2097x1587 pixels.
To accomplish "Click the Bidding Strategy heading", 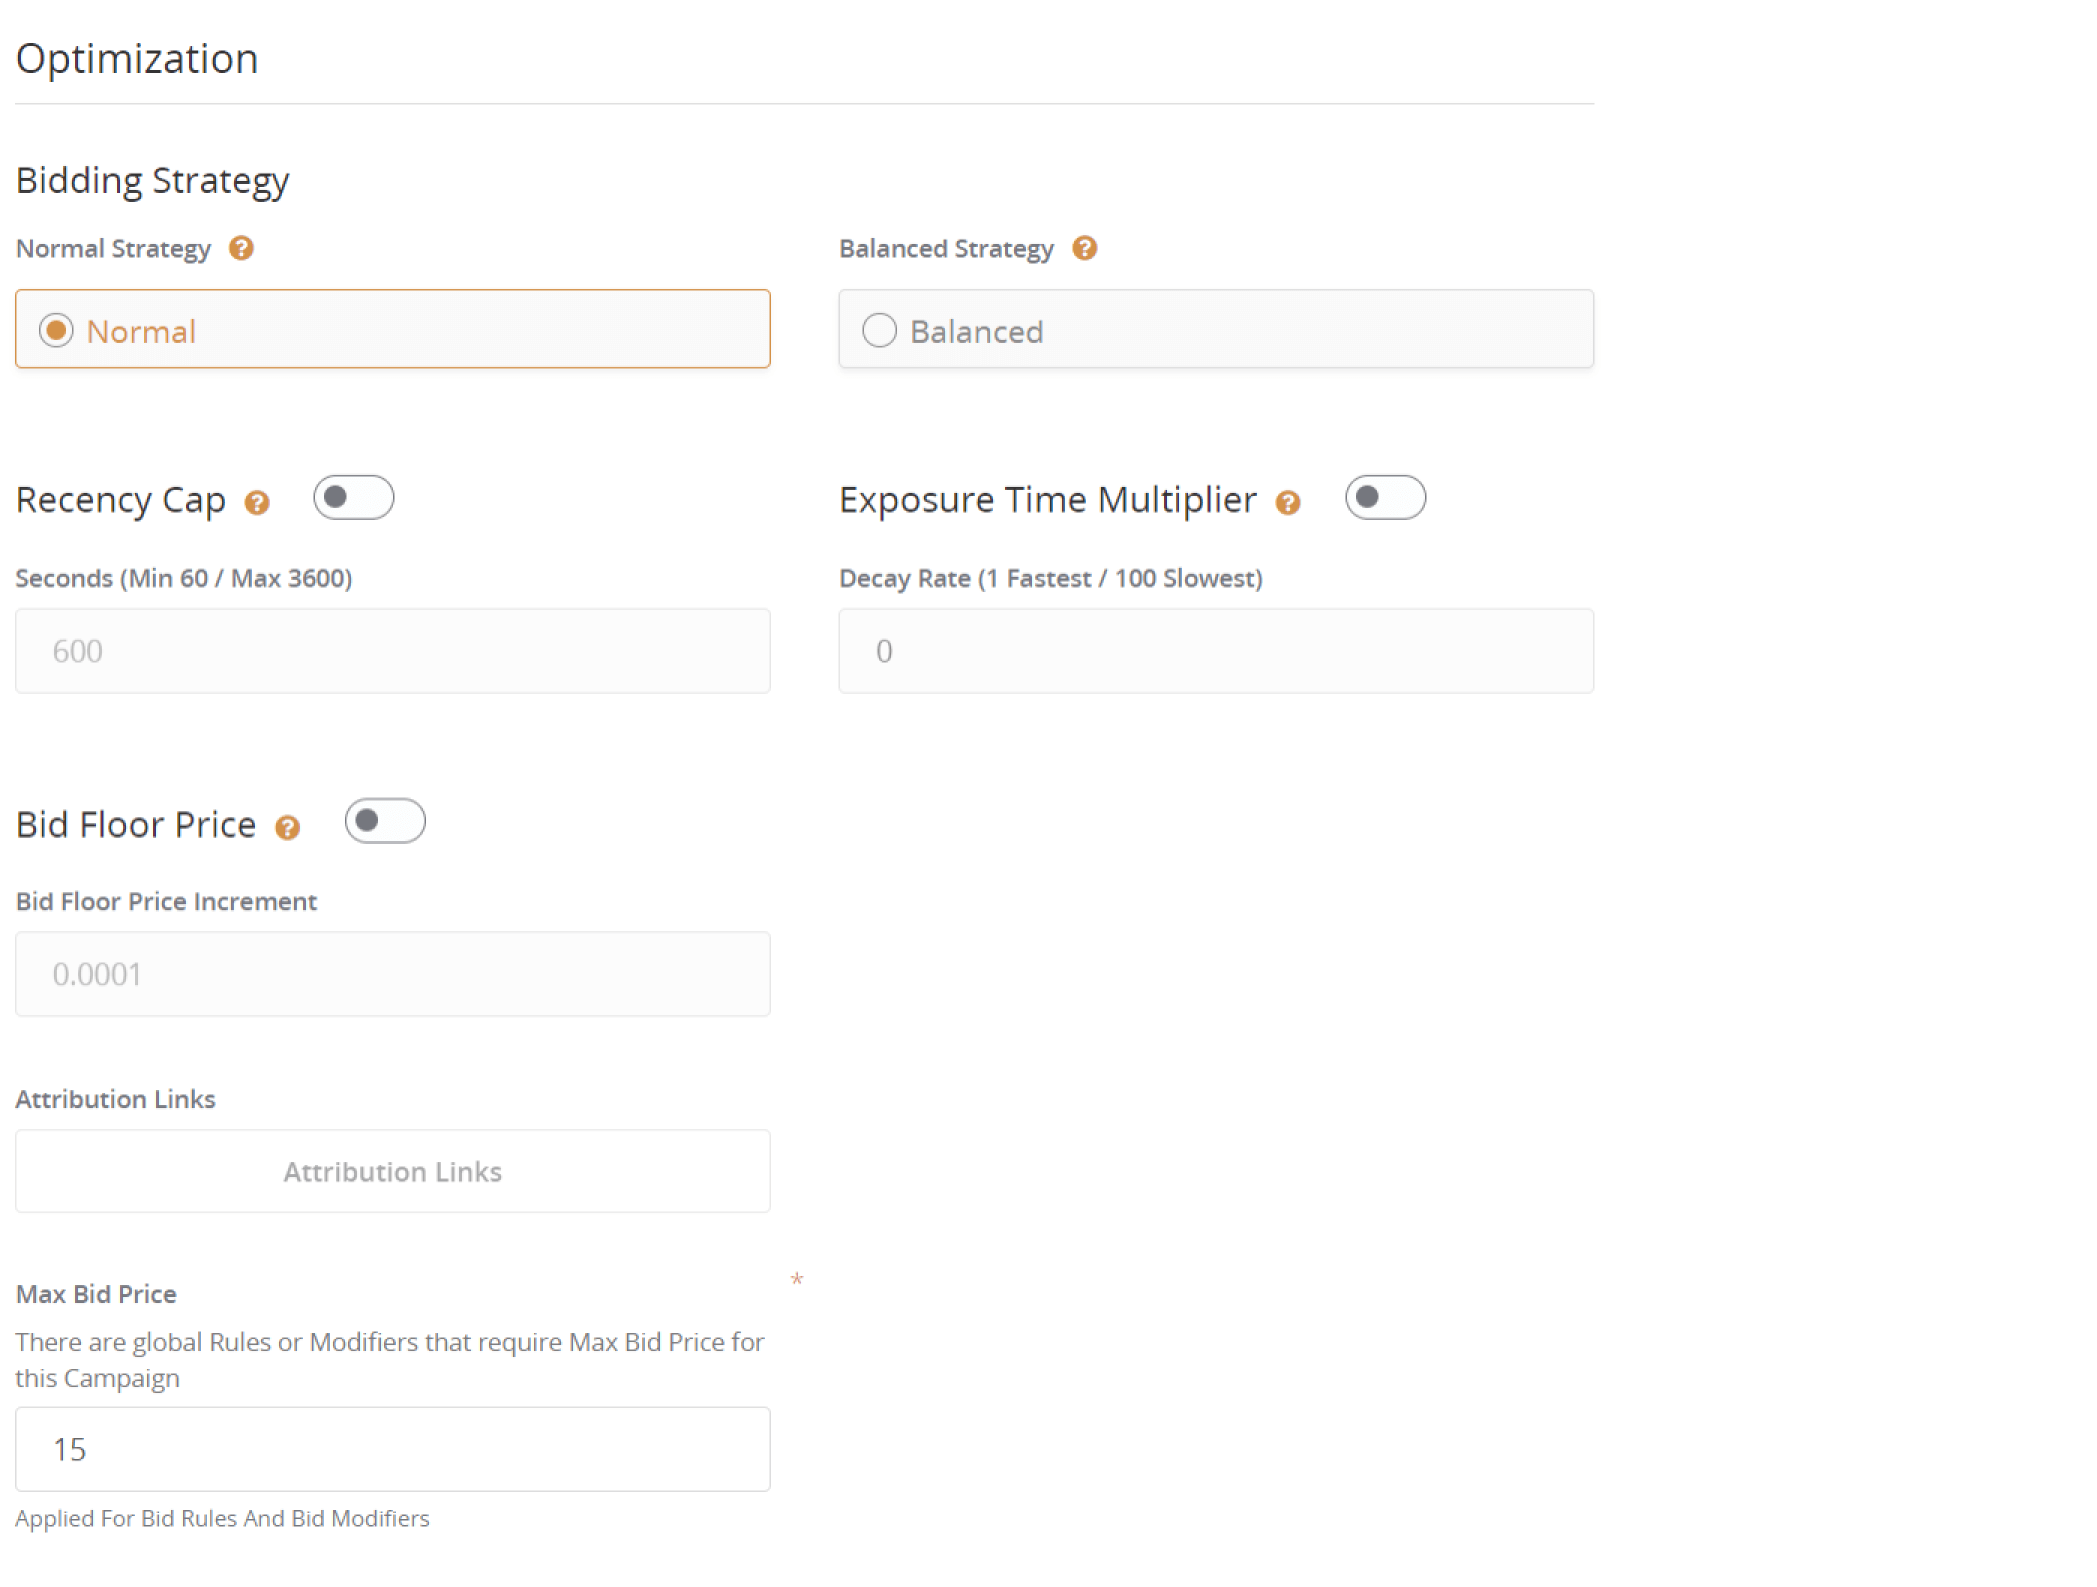I will [152, 180].
